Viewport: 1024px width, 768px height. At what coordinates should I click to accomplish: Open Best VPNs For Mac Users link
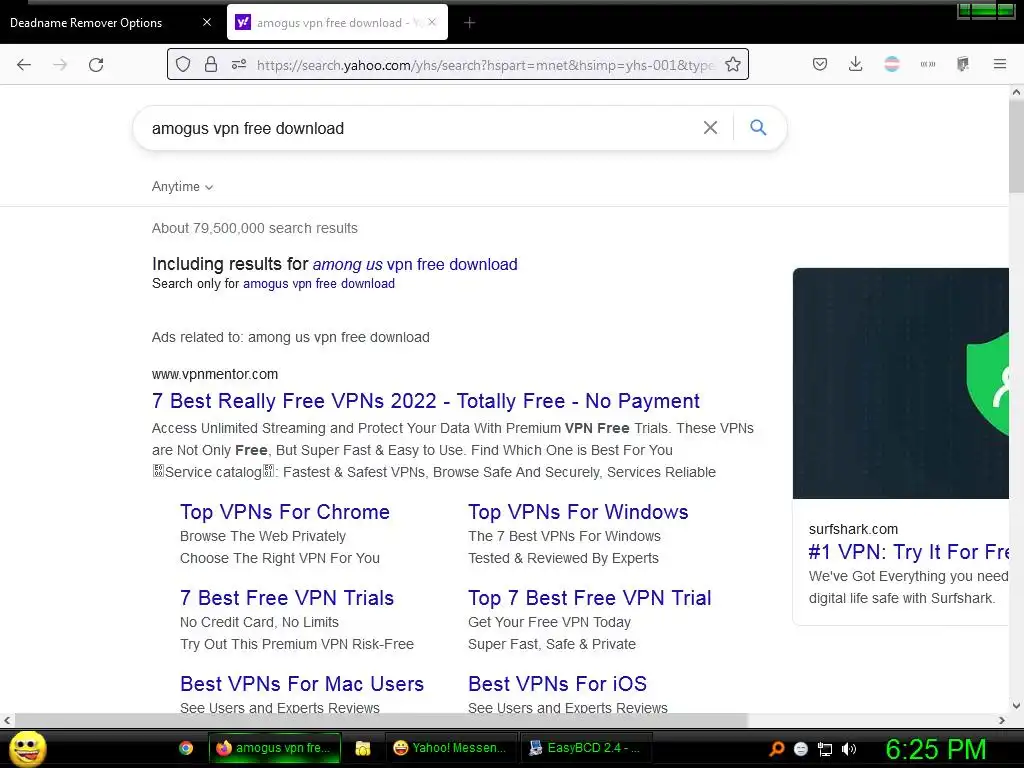click(x=302, y=684)
